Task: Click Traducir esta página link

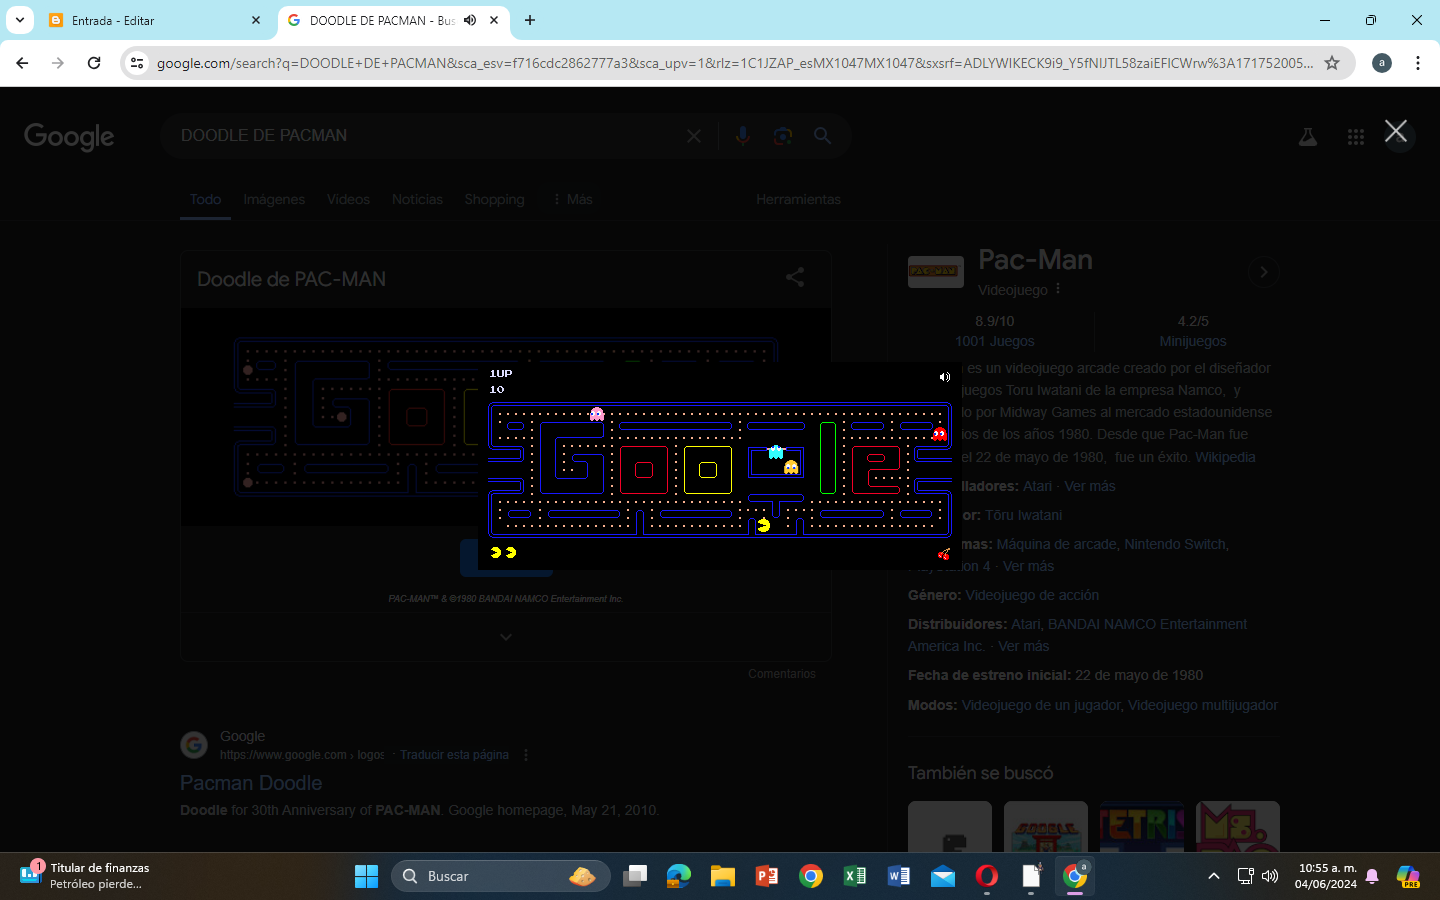Action: point(454,755)
